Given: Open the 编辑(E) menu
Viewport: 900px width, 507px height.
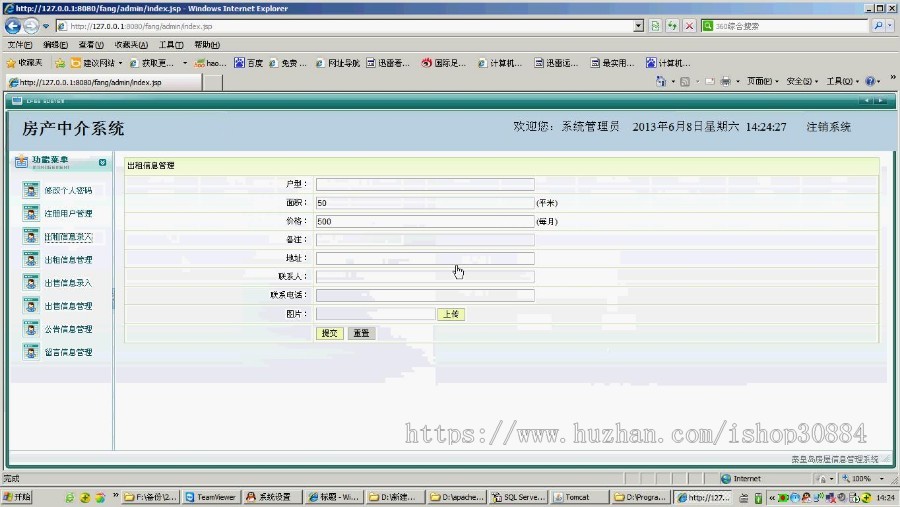Looking at the screenshot, I should 55,45.
